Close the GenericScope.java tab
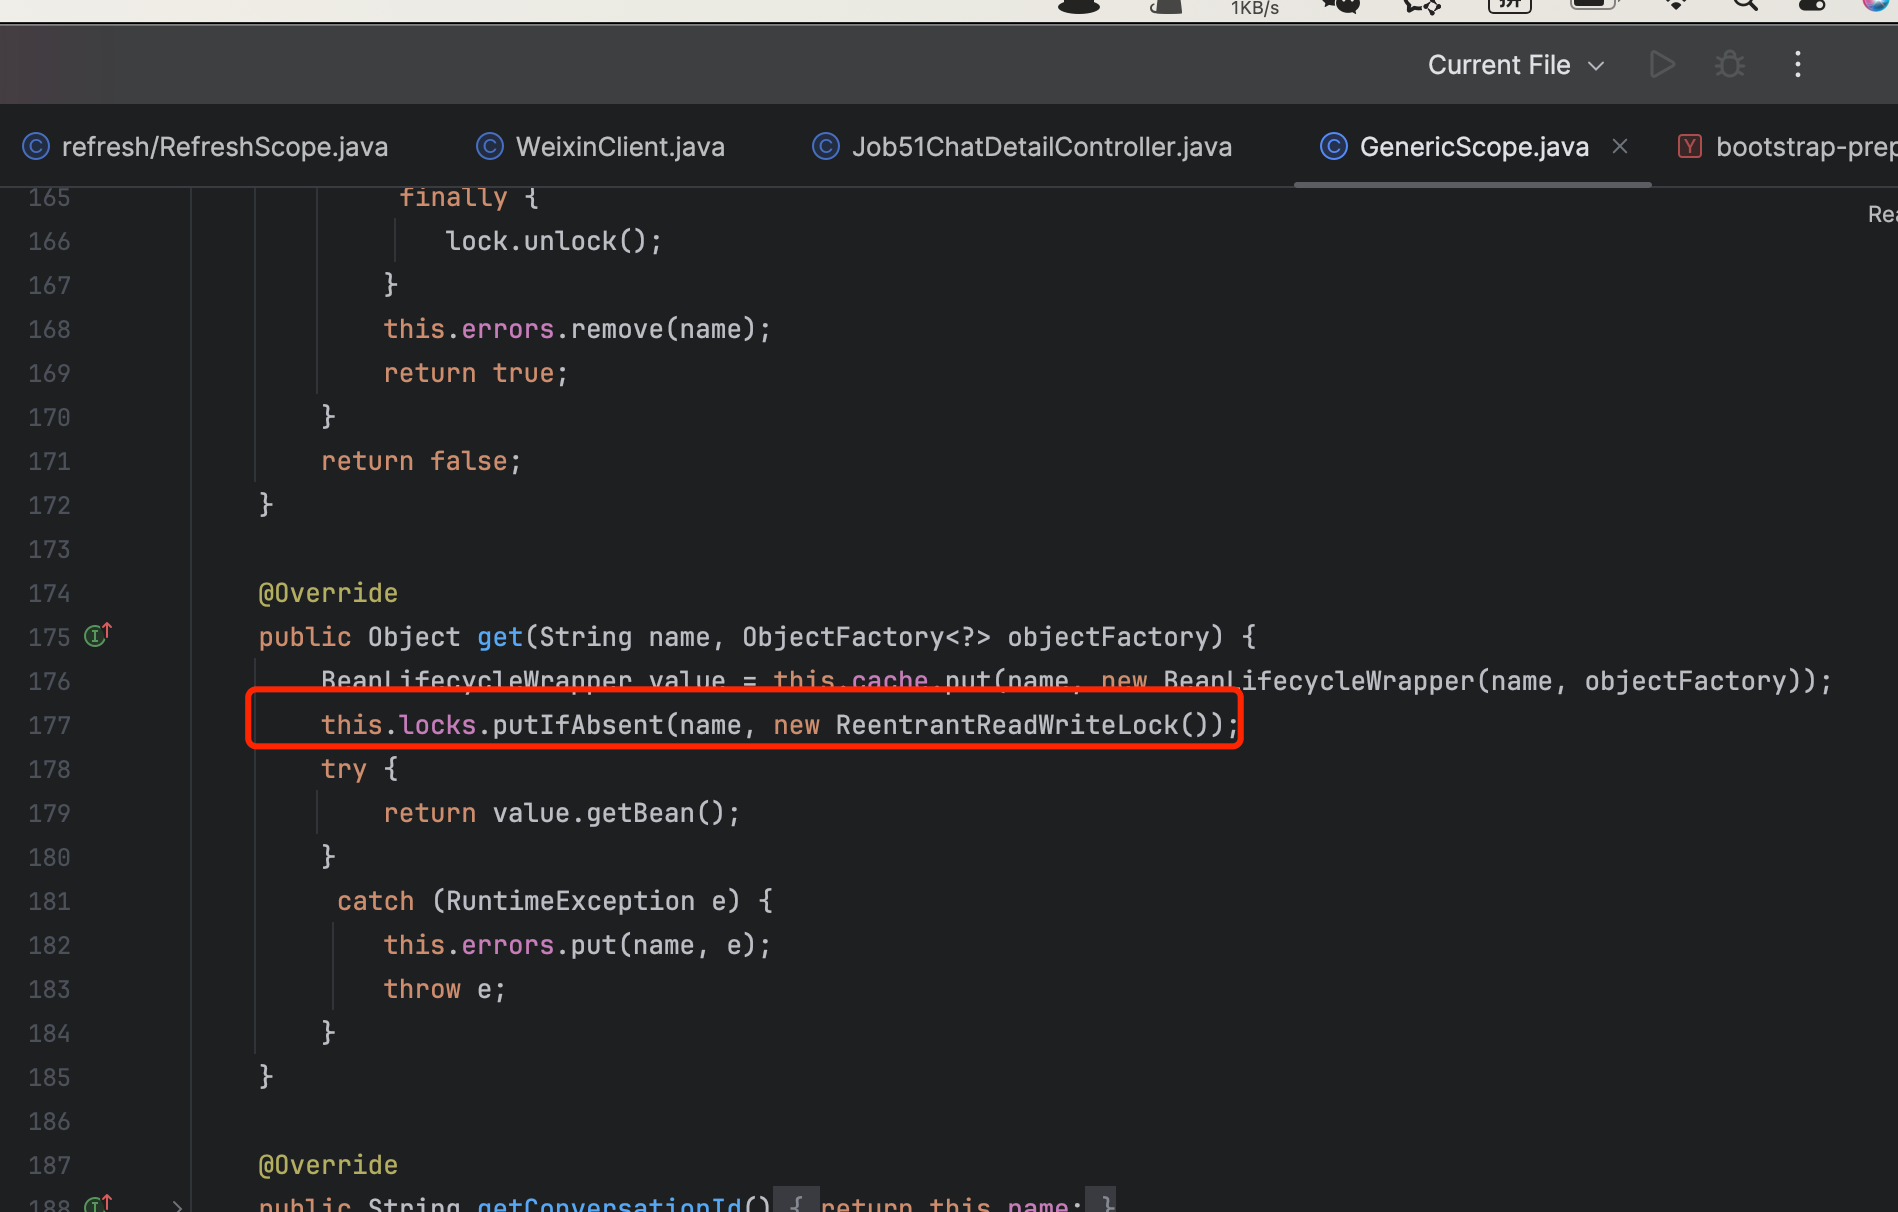The height and width of the screenshot is (1212, 1898). [1620, 147]
